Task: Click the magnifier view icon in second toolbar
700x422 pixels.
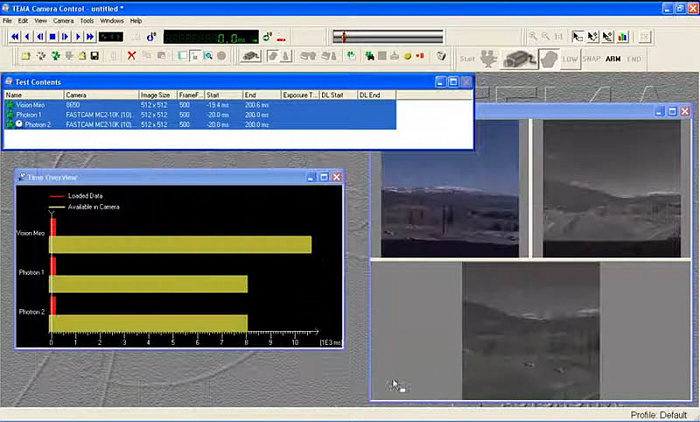Action: pos(208,56)
